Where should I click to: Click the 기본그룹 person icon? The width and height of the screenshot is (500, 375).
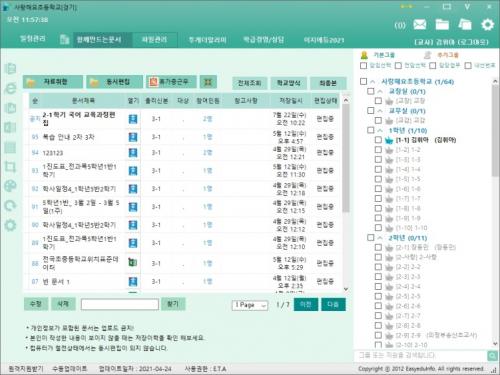click(364, 55)
